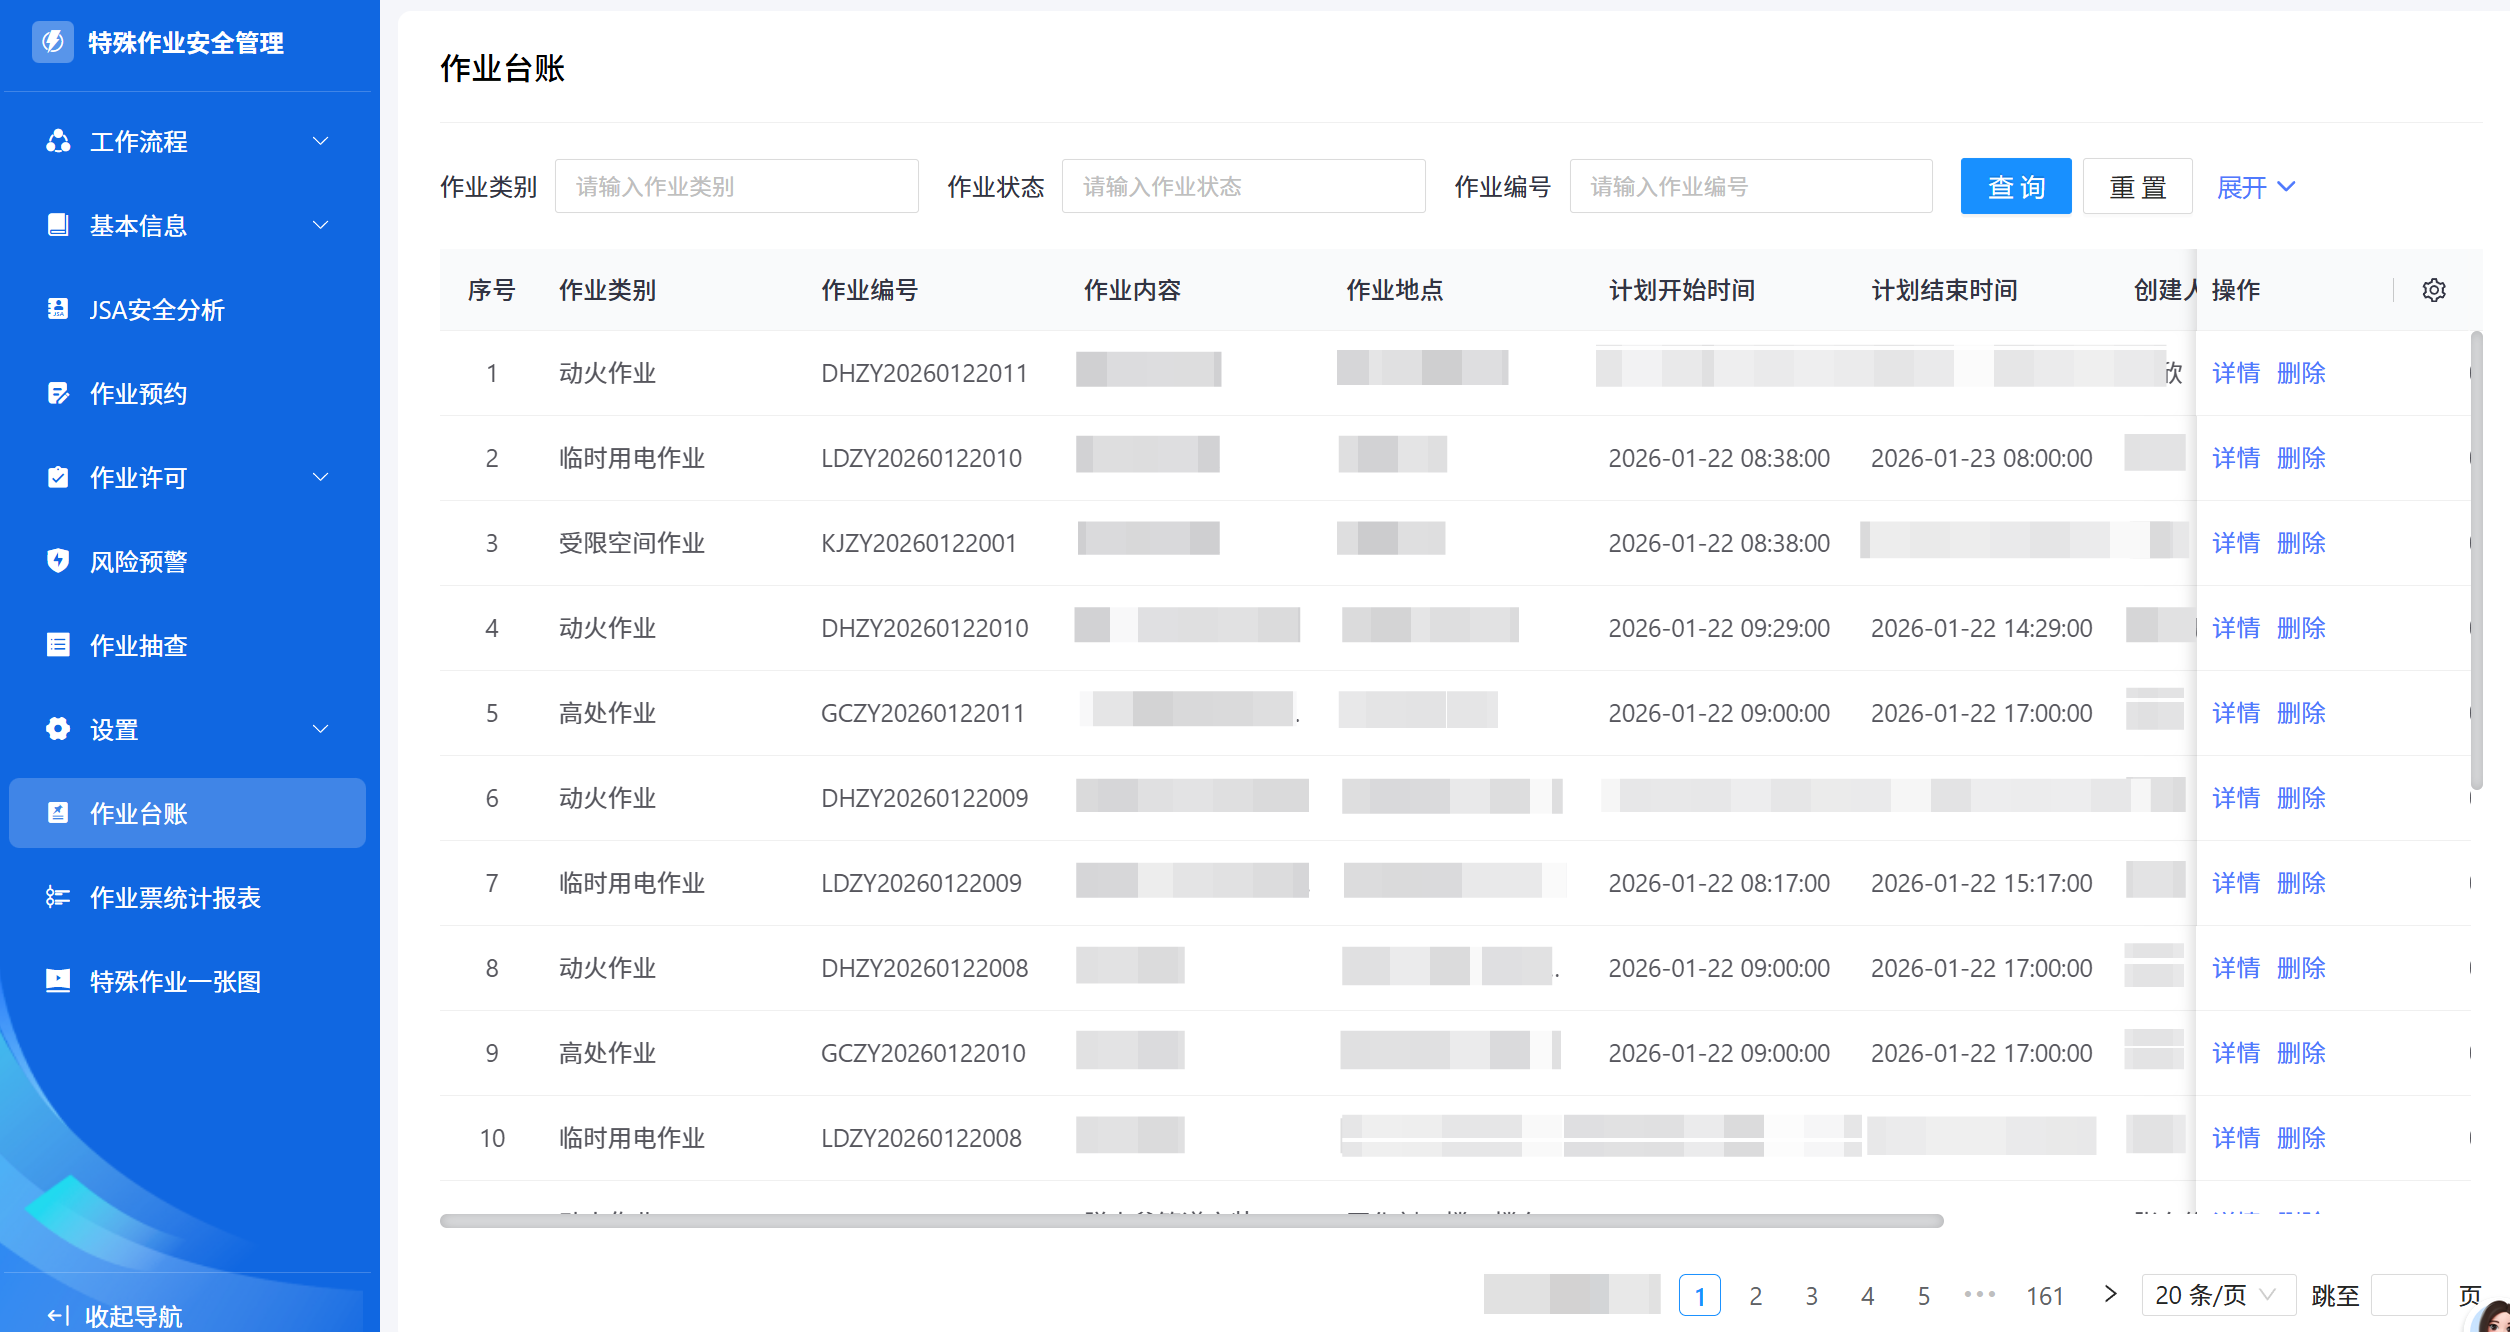
Task: Expand more filters with 展开
Action: point(2255,187)
